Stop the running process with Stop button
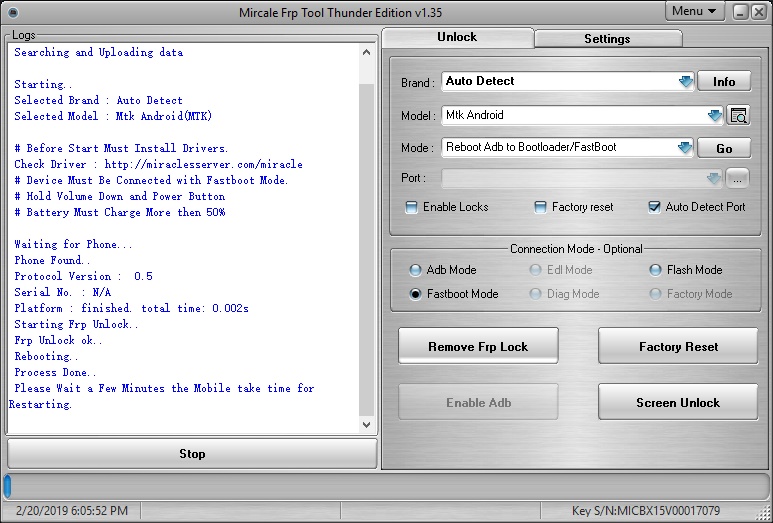The height and width of the screenshot is (523, 773). click(192, 453)
